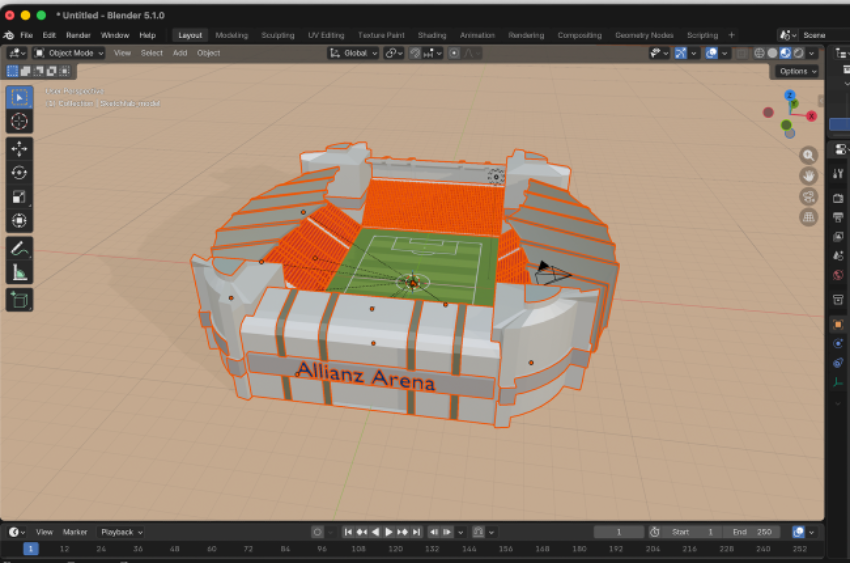Open the Tool properties tab icon
The height and width of the screenshot is (564, 850).
[x=838, y=174]
